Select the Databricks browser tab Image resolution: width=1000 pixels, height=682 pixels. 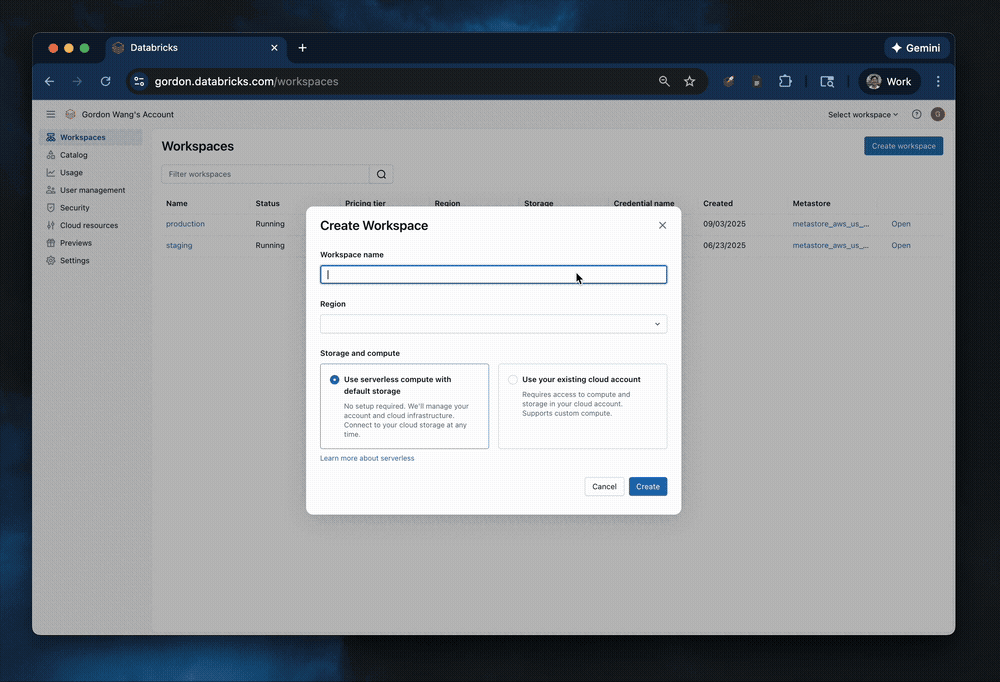click(x=196, y=48)
